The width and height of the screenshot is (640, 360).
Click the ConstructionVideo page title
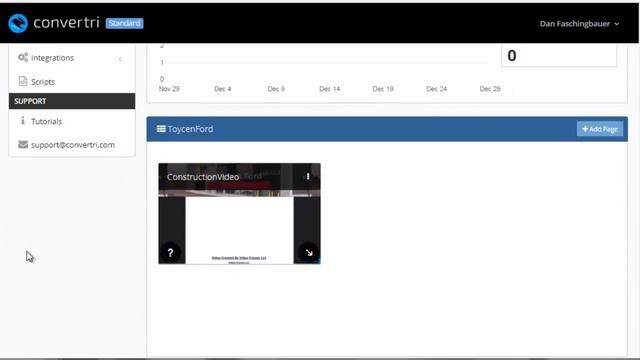(203, 177)
